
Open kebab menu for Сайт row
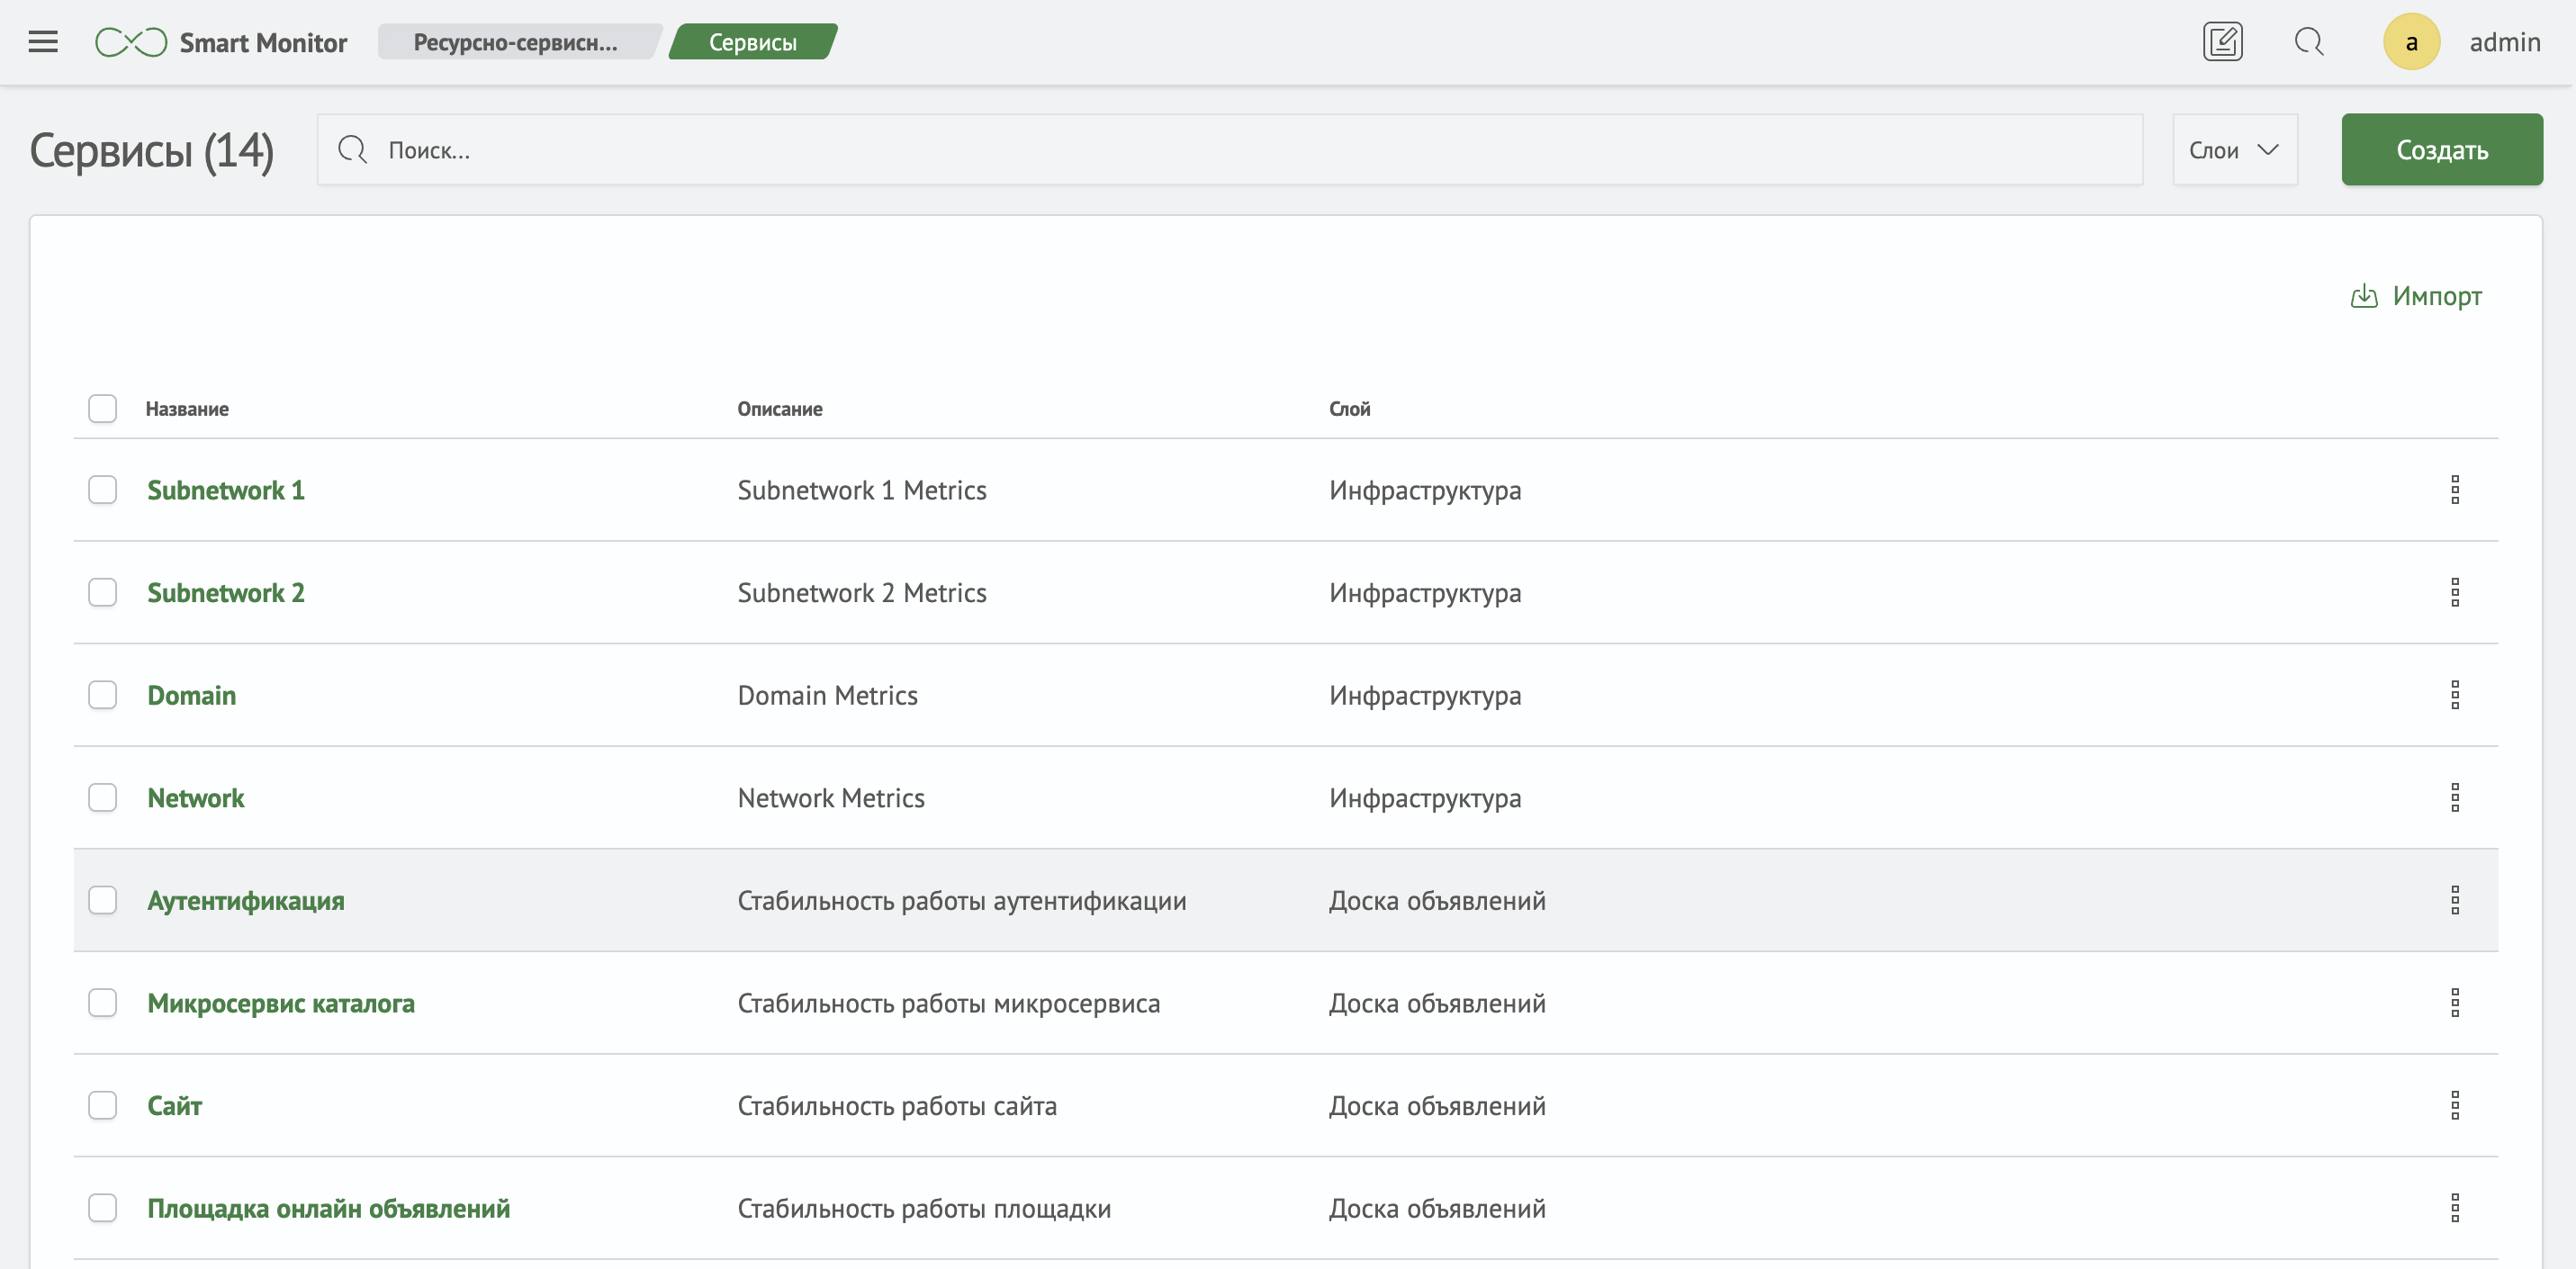[2454, 1105]
